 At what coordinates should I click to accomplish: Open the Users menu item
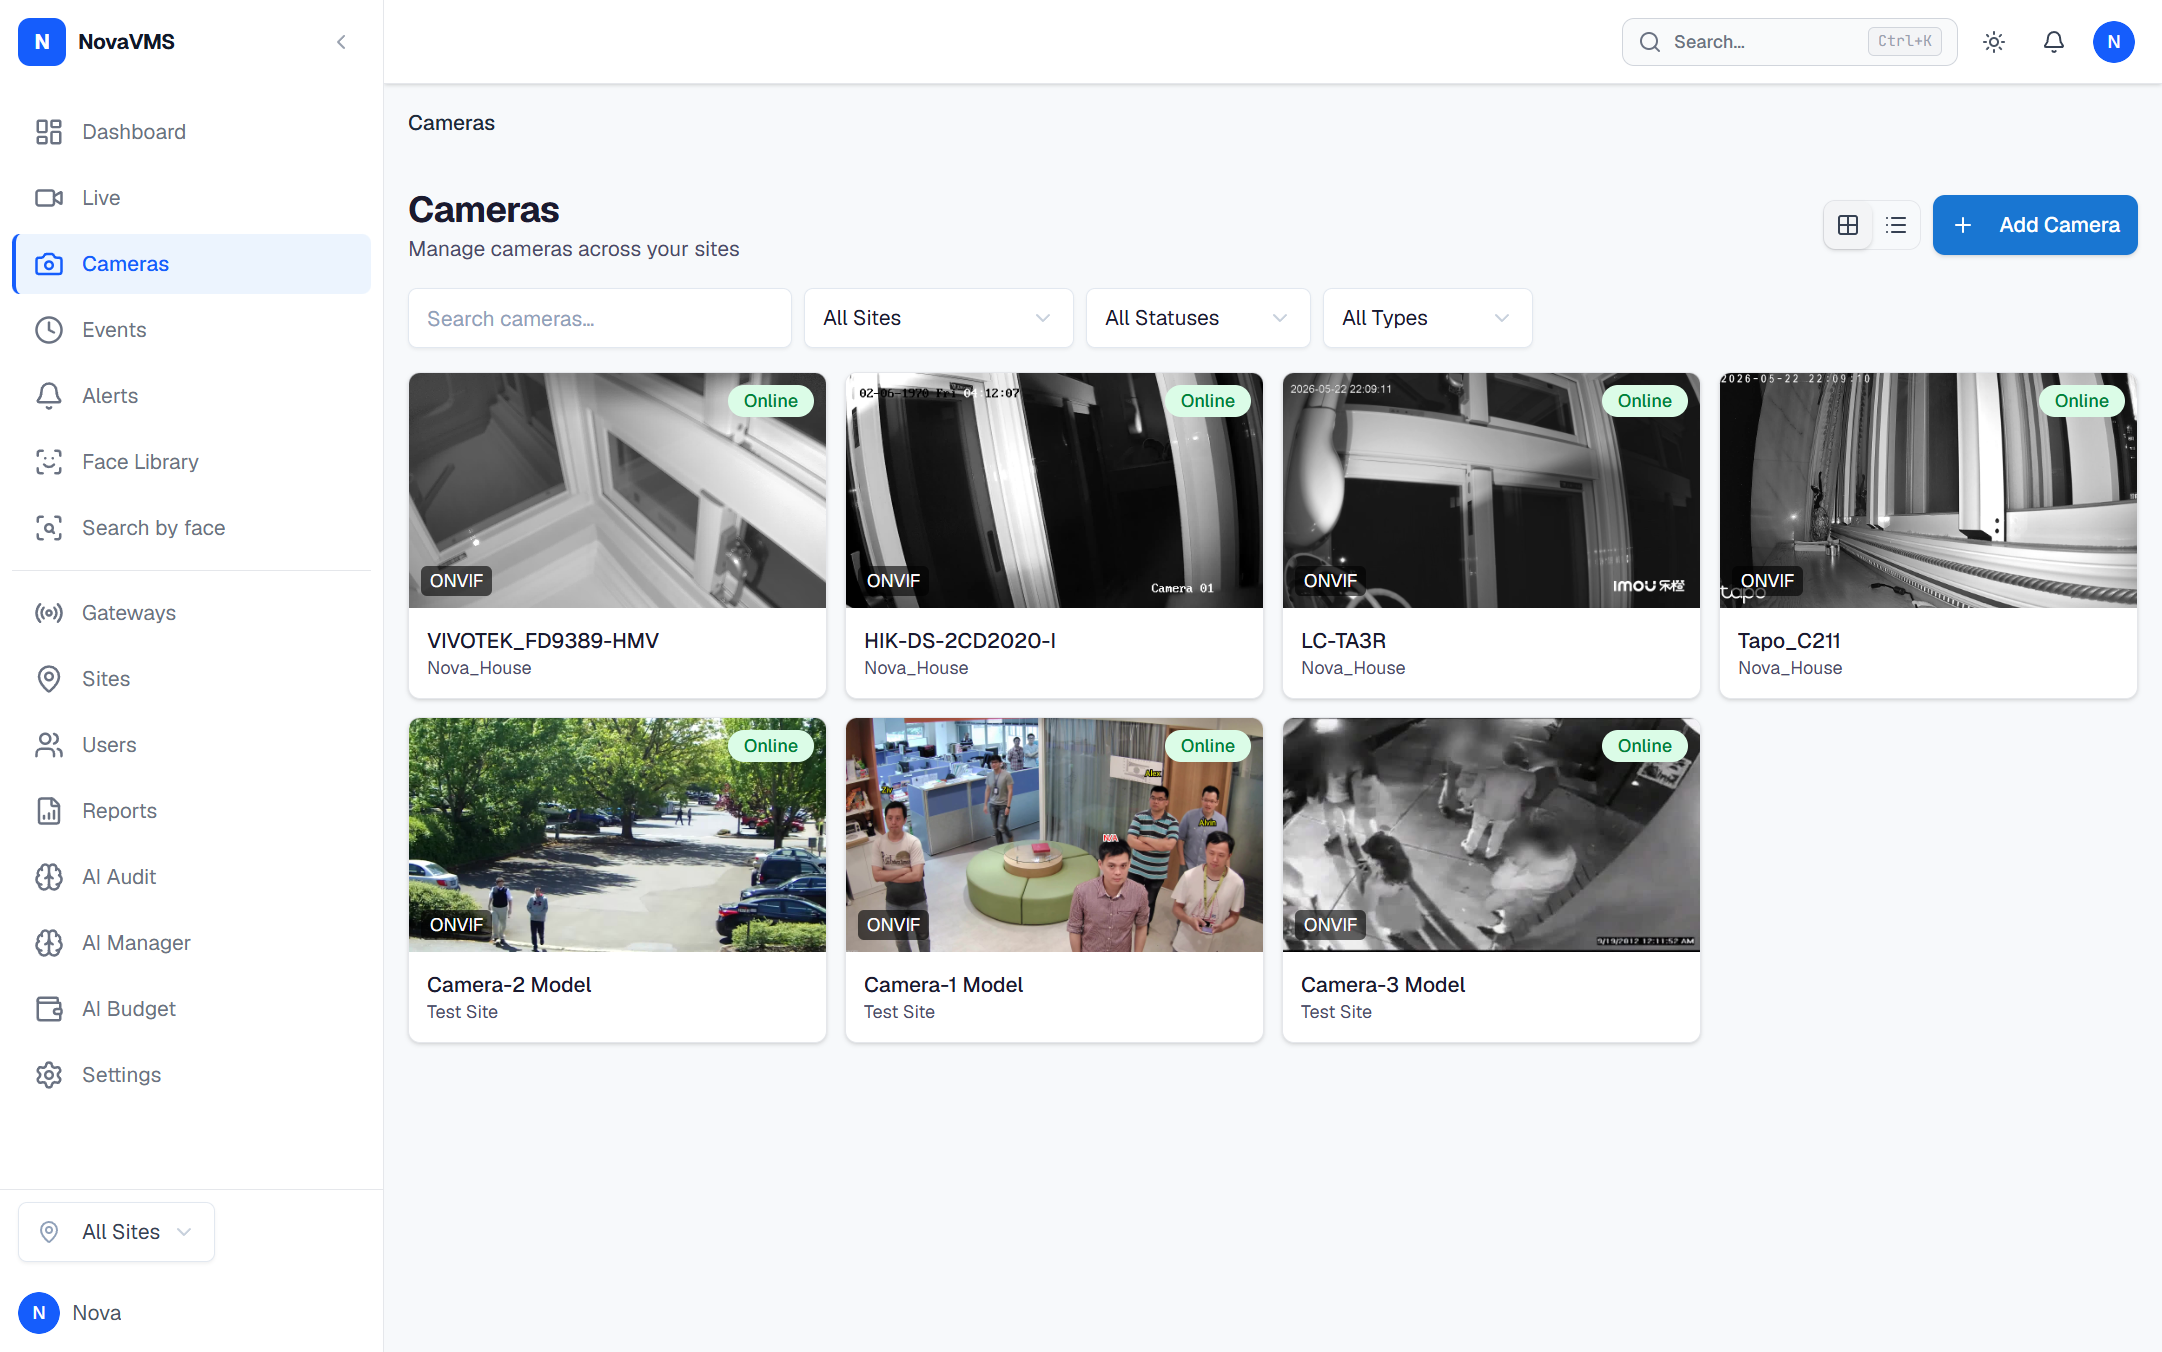(x=192, y=745)
